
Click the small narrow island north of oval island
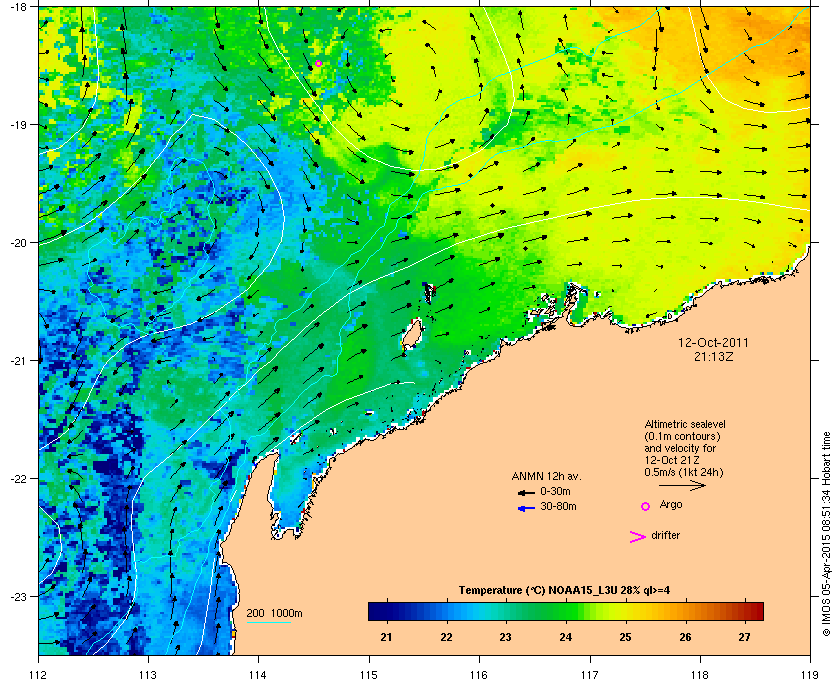[430, 294]
